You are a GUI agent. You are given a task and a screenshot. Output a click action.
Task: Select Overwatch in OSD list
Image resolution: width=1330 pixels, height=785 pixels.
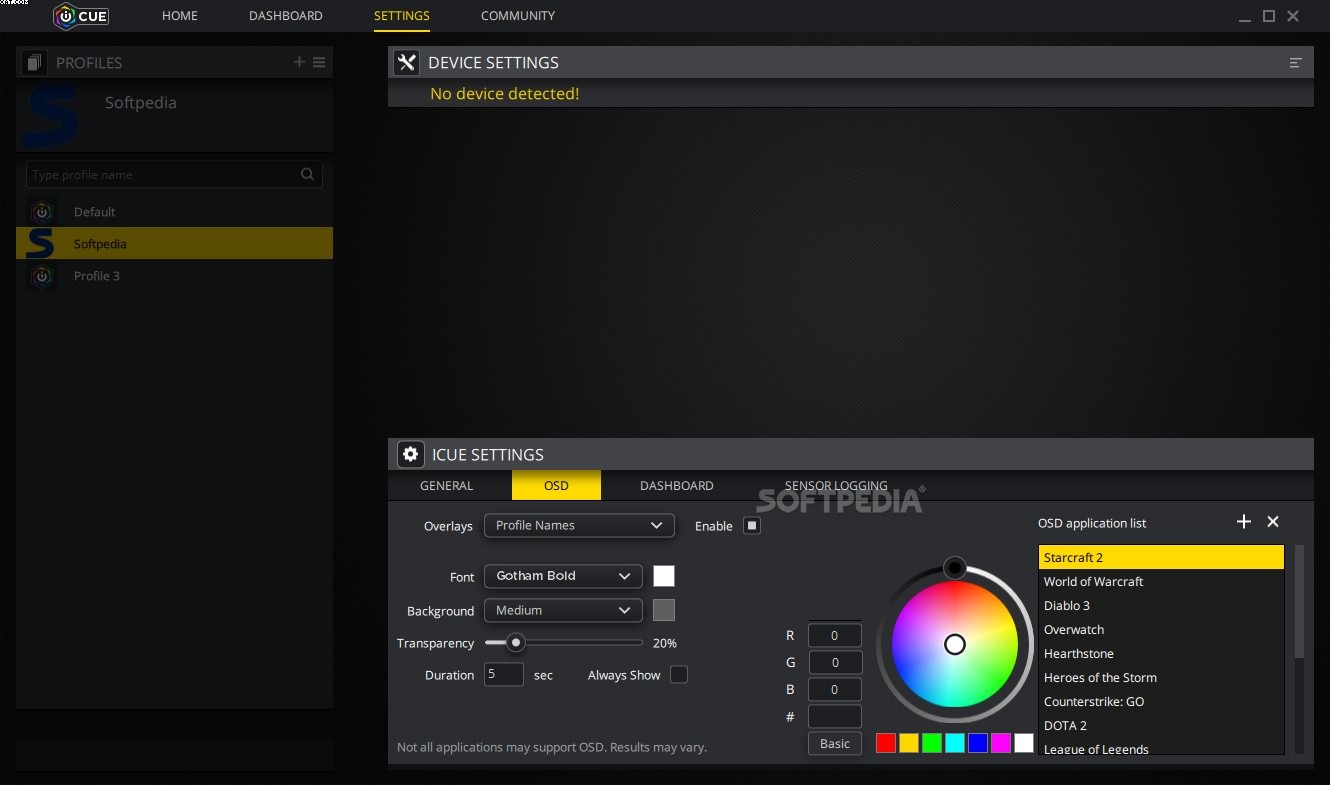coord(1161,629)
